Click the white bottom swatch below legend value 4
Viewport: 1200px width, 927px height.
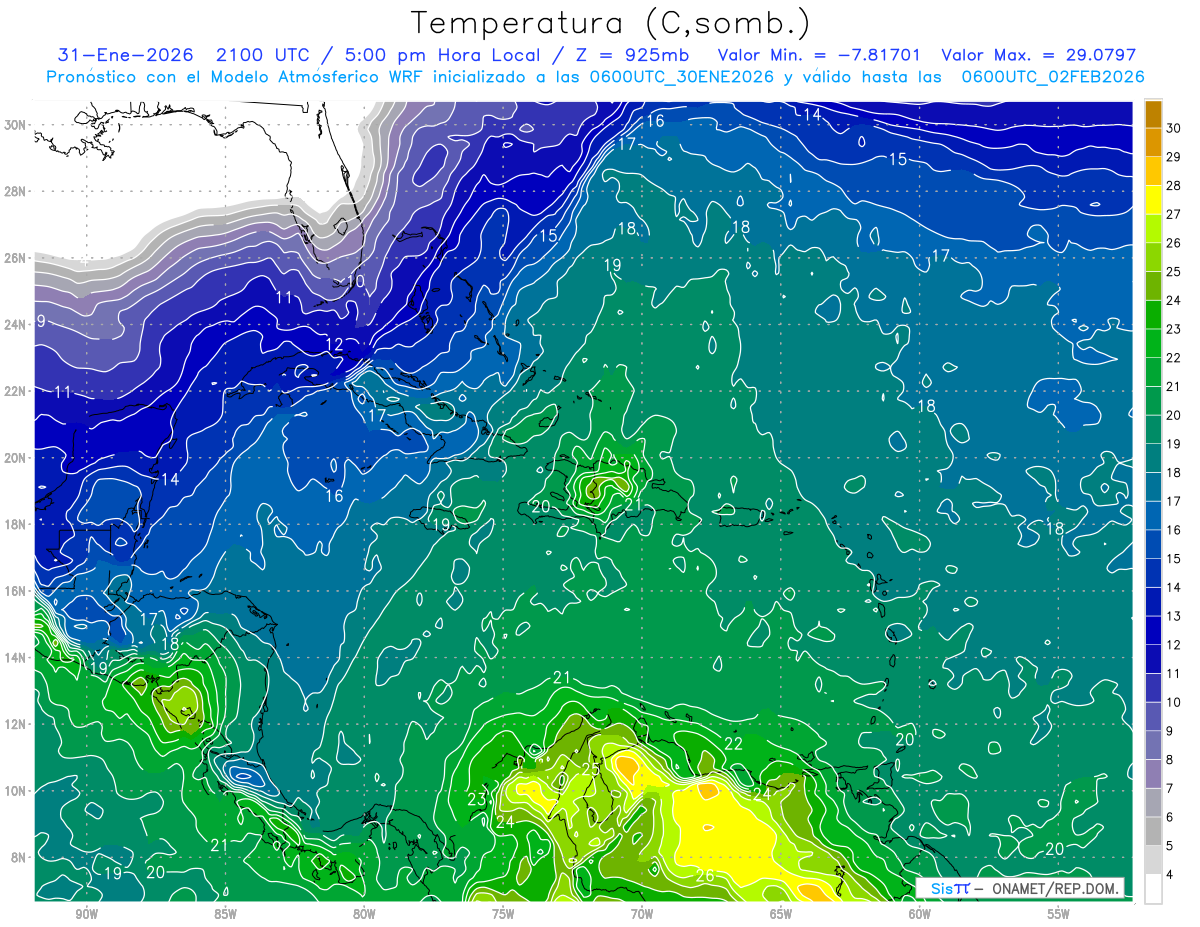tap(1153, 889)
